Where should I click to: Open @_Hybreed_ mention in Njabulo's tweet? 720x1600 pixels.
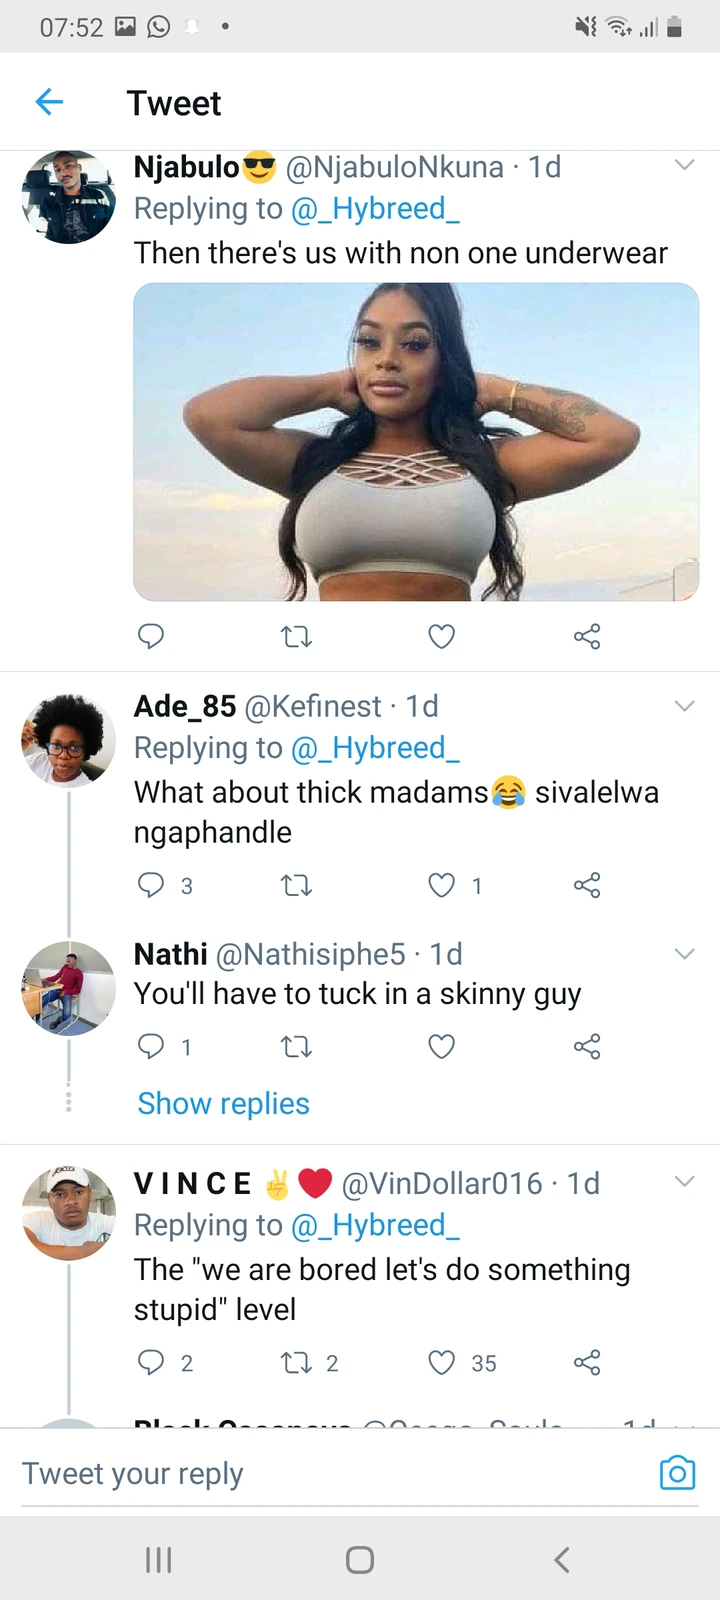pyautogui.click(x=375, y=209)
